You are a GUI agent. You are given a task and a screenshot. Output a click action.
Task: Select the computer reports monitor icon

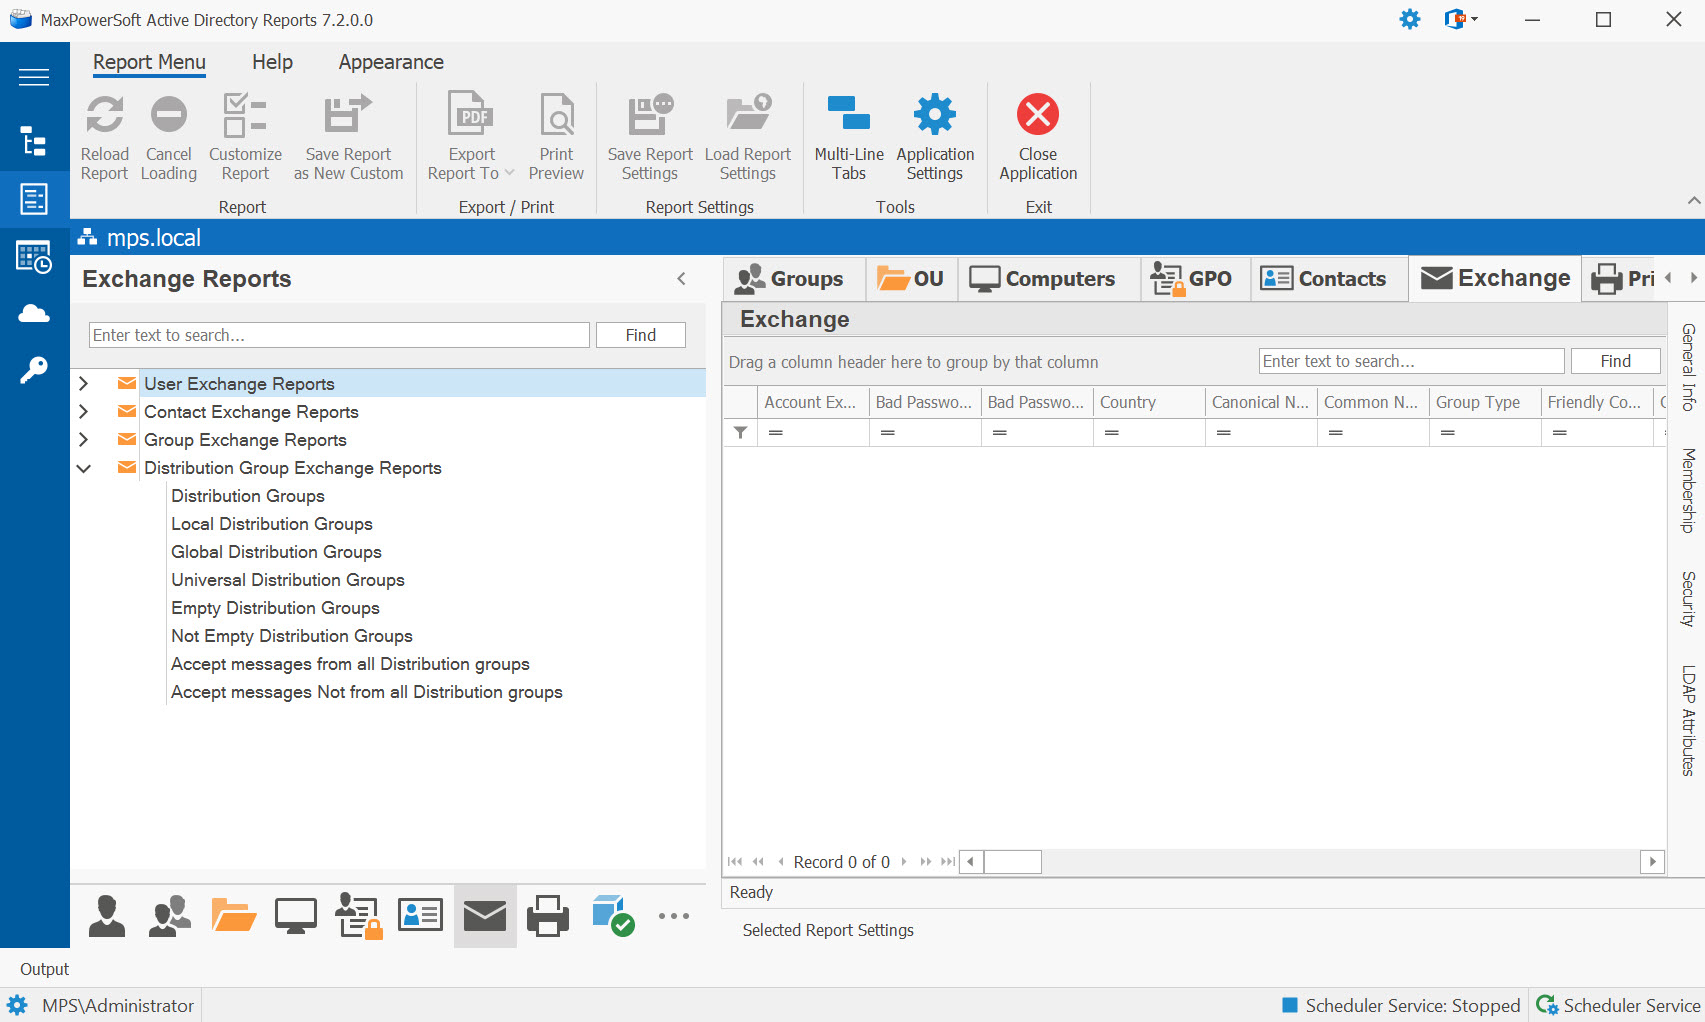tap(296, 916)
